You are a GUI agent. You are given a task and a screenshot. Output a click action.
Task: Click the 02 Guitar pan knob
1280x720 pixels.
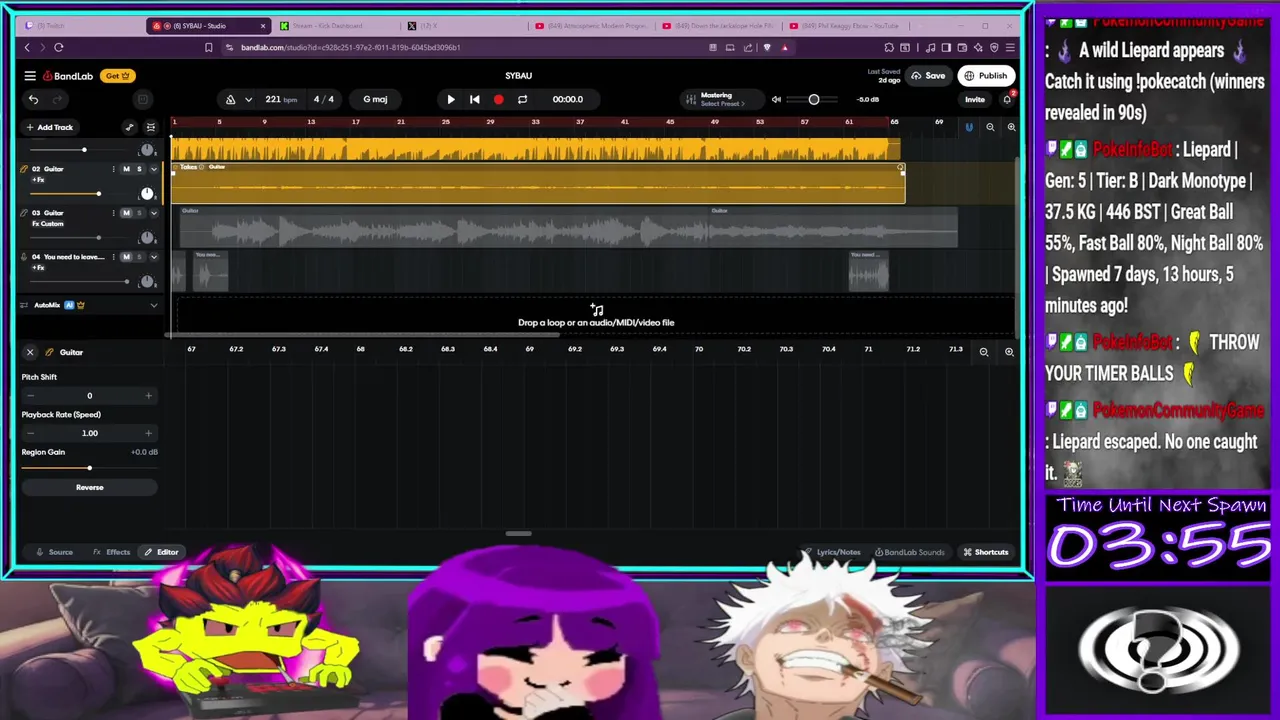[x=147, y=193]
